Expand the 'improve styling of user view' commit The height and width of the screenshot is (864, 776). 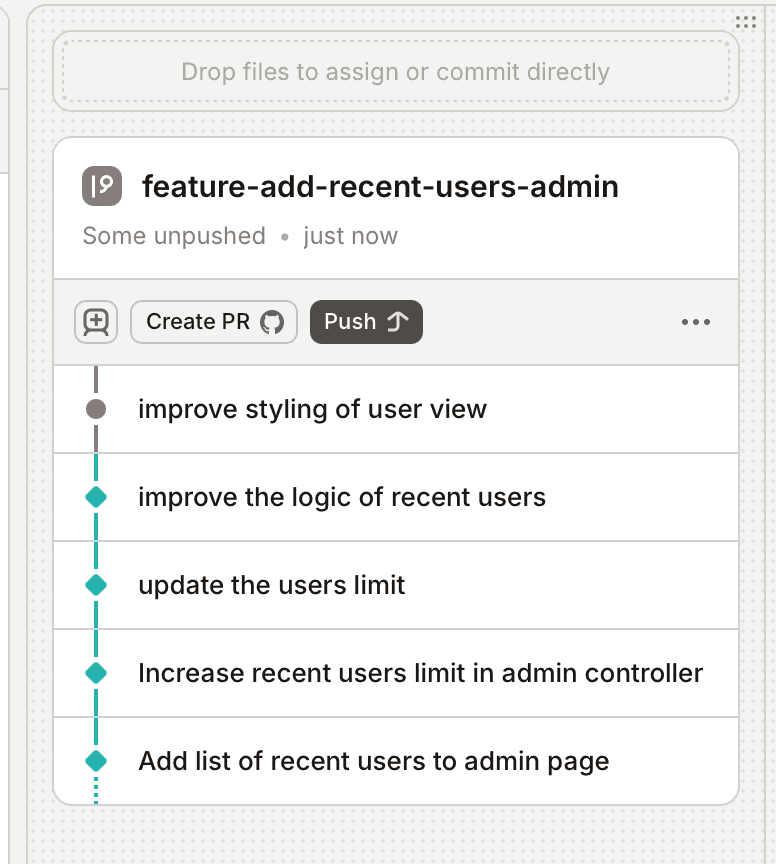click(x=313, y=409)
